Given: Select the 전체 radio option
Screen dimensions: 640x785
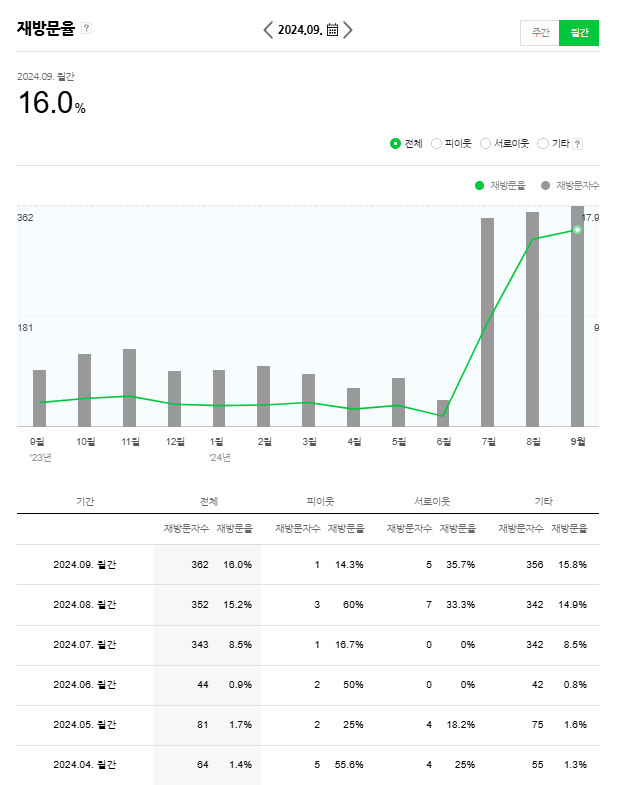Looking at the screenshot, I should tap(396, 144).
